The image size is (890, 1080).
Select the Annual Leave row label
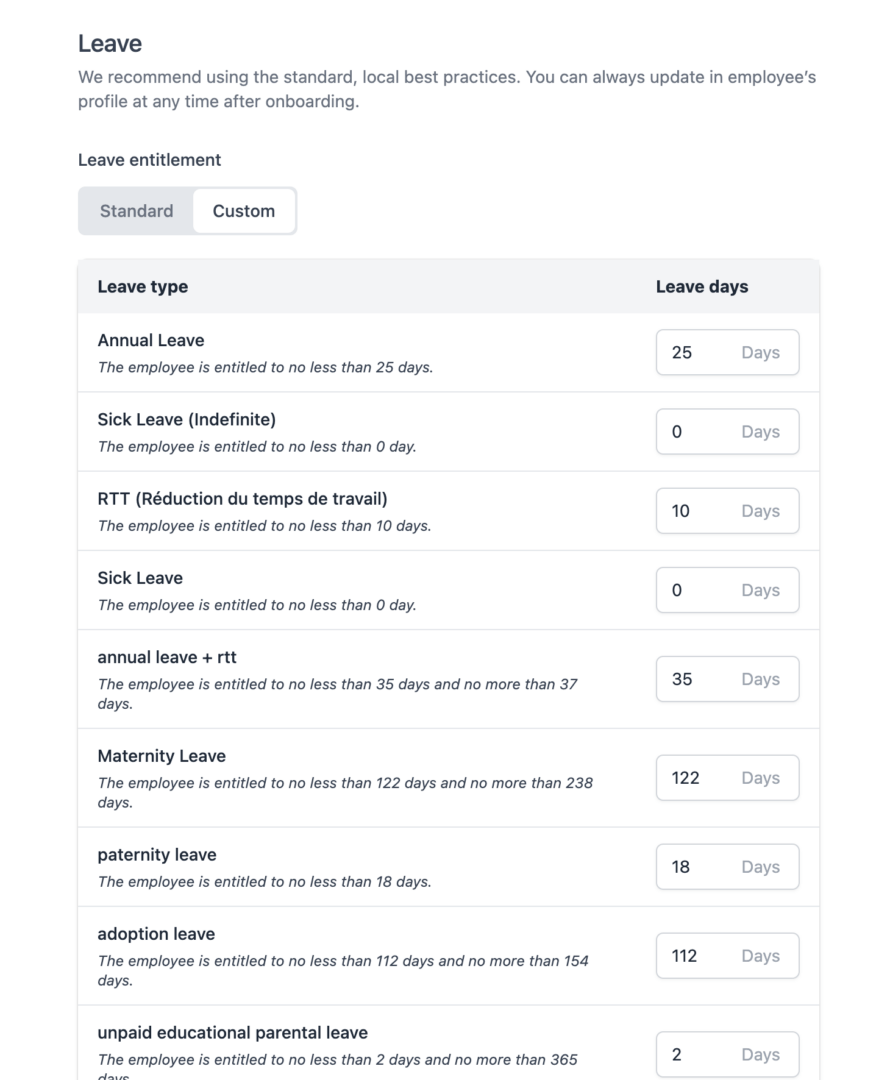tap(151, 340)
